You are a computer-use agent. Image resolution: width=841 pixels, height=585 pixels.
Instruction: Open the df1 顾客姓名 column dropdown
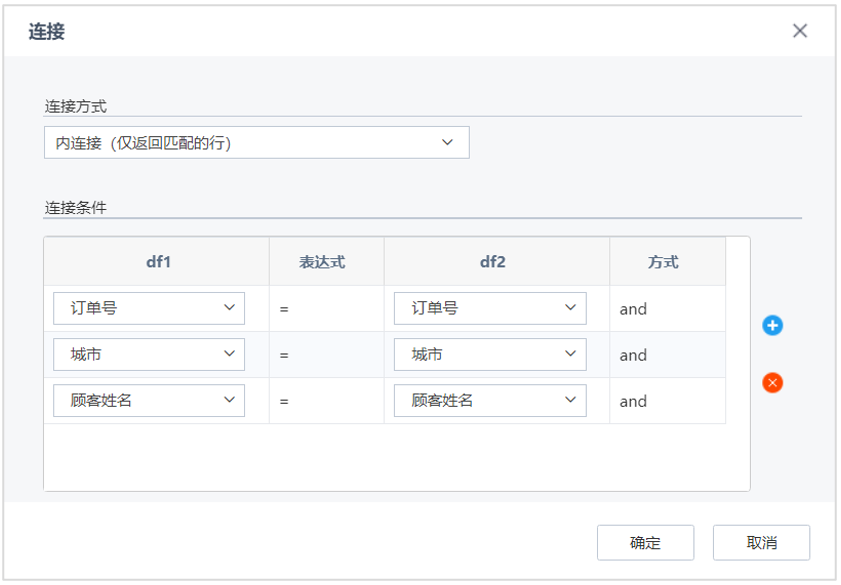coord(149,401)
